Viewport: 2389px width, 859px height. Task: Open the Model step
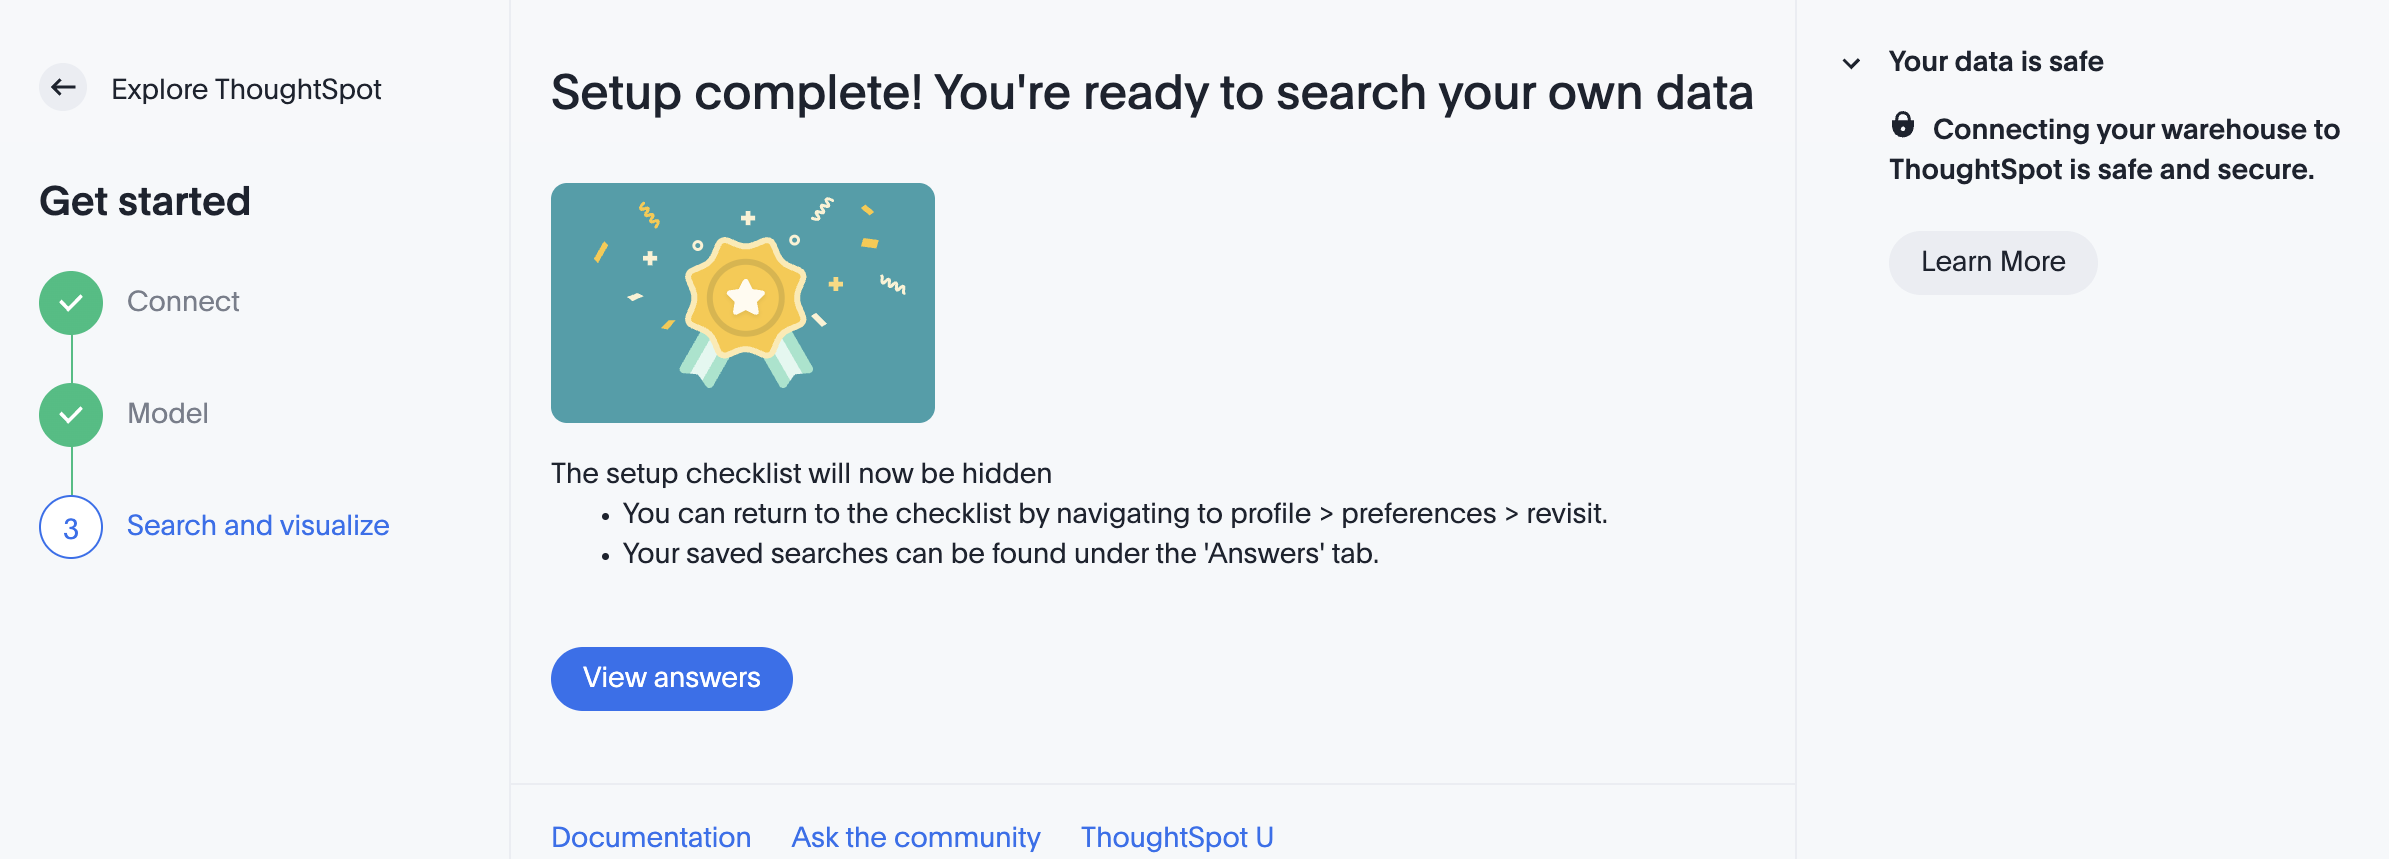[168, 413]
